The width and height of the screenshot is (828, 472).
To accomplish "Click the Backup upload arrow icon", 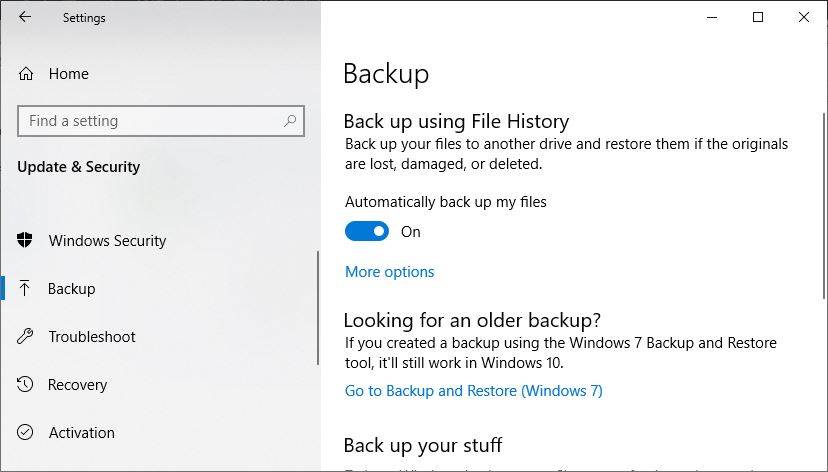I will coord(24,288).
